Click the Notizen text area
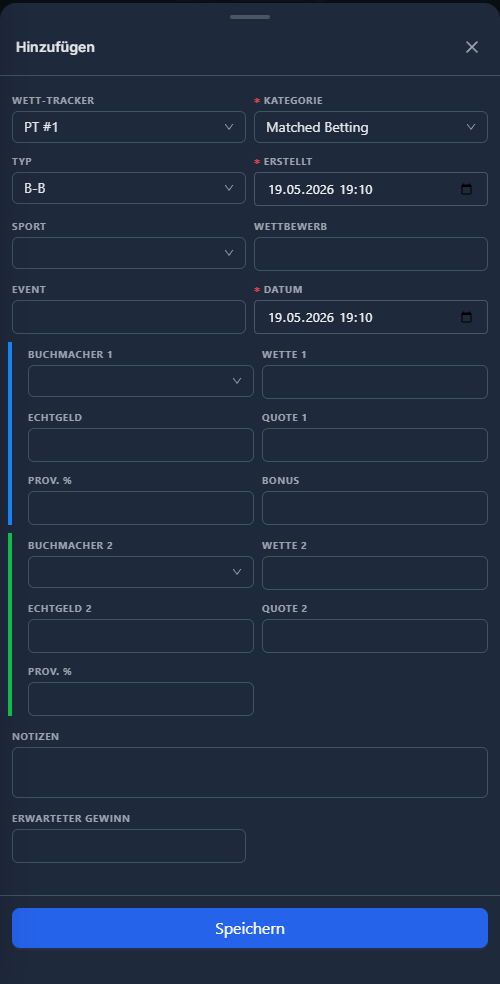Image resolution: width=500 pixels, height=984 pixels. coord(250,773)
